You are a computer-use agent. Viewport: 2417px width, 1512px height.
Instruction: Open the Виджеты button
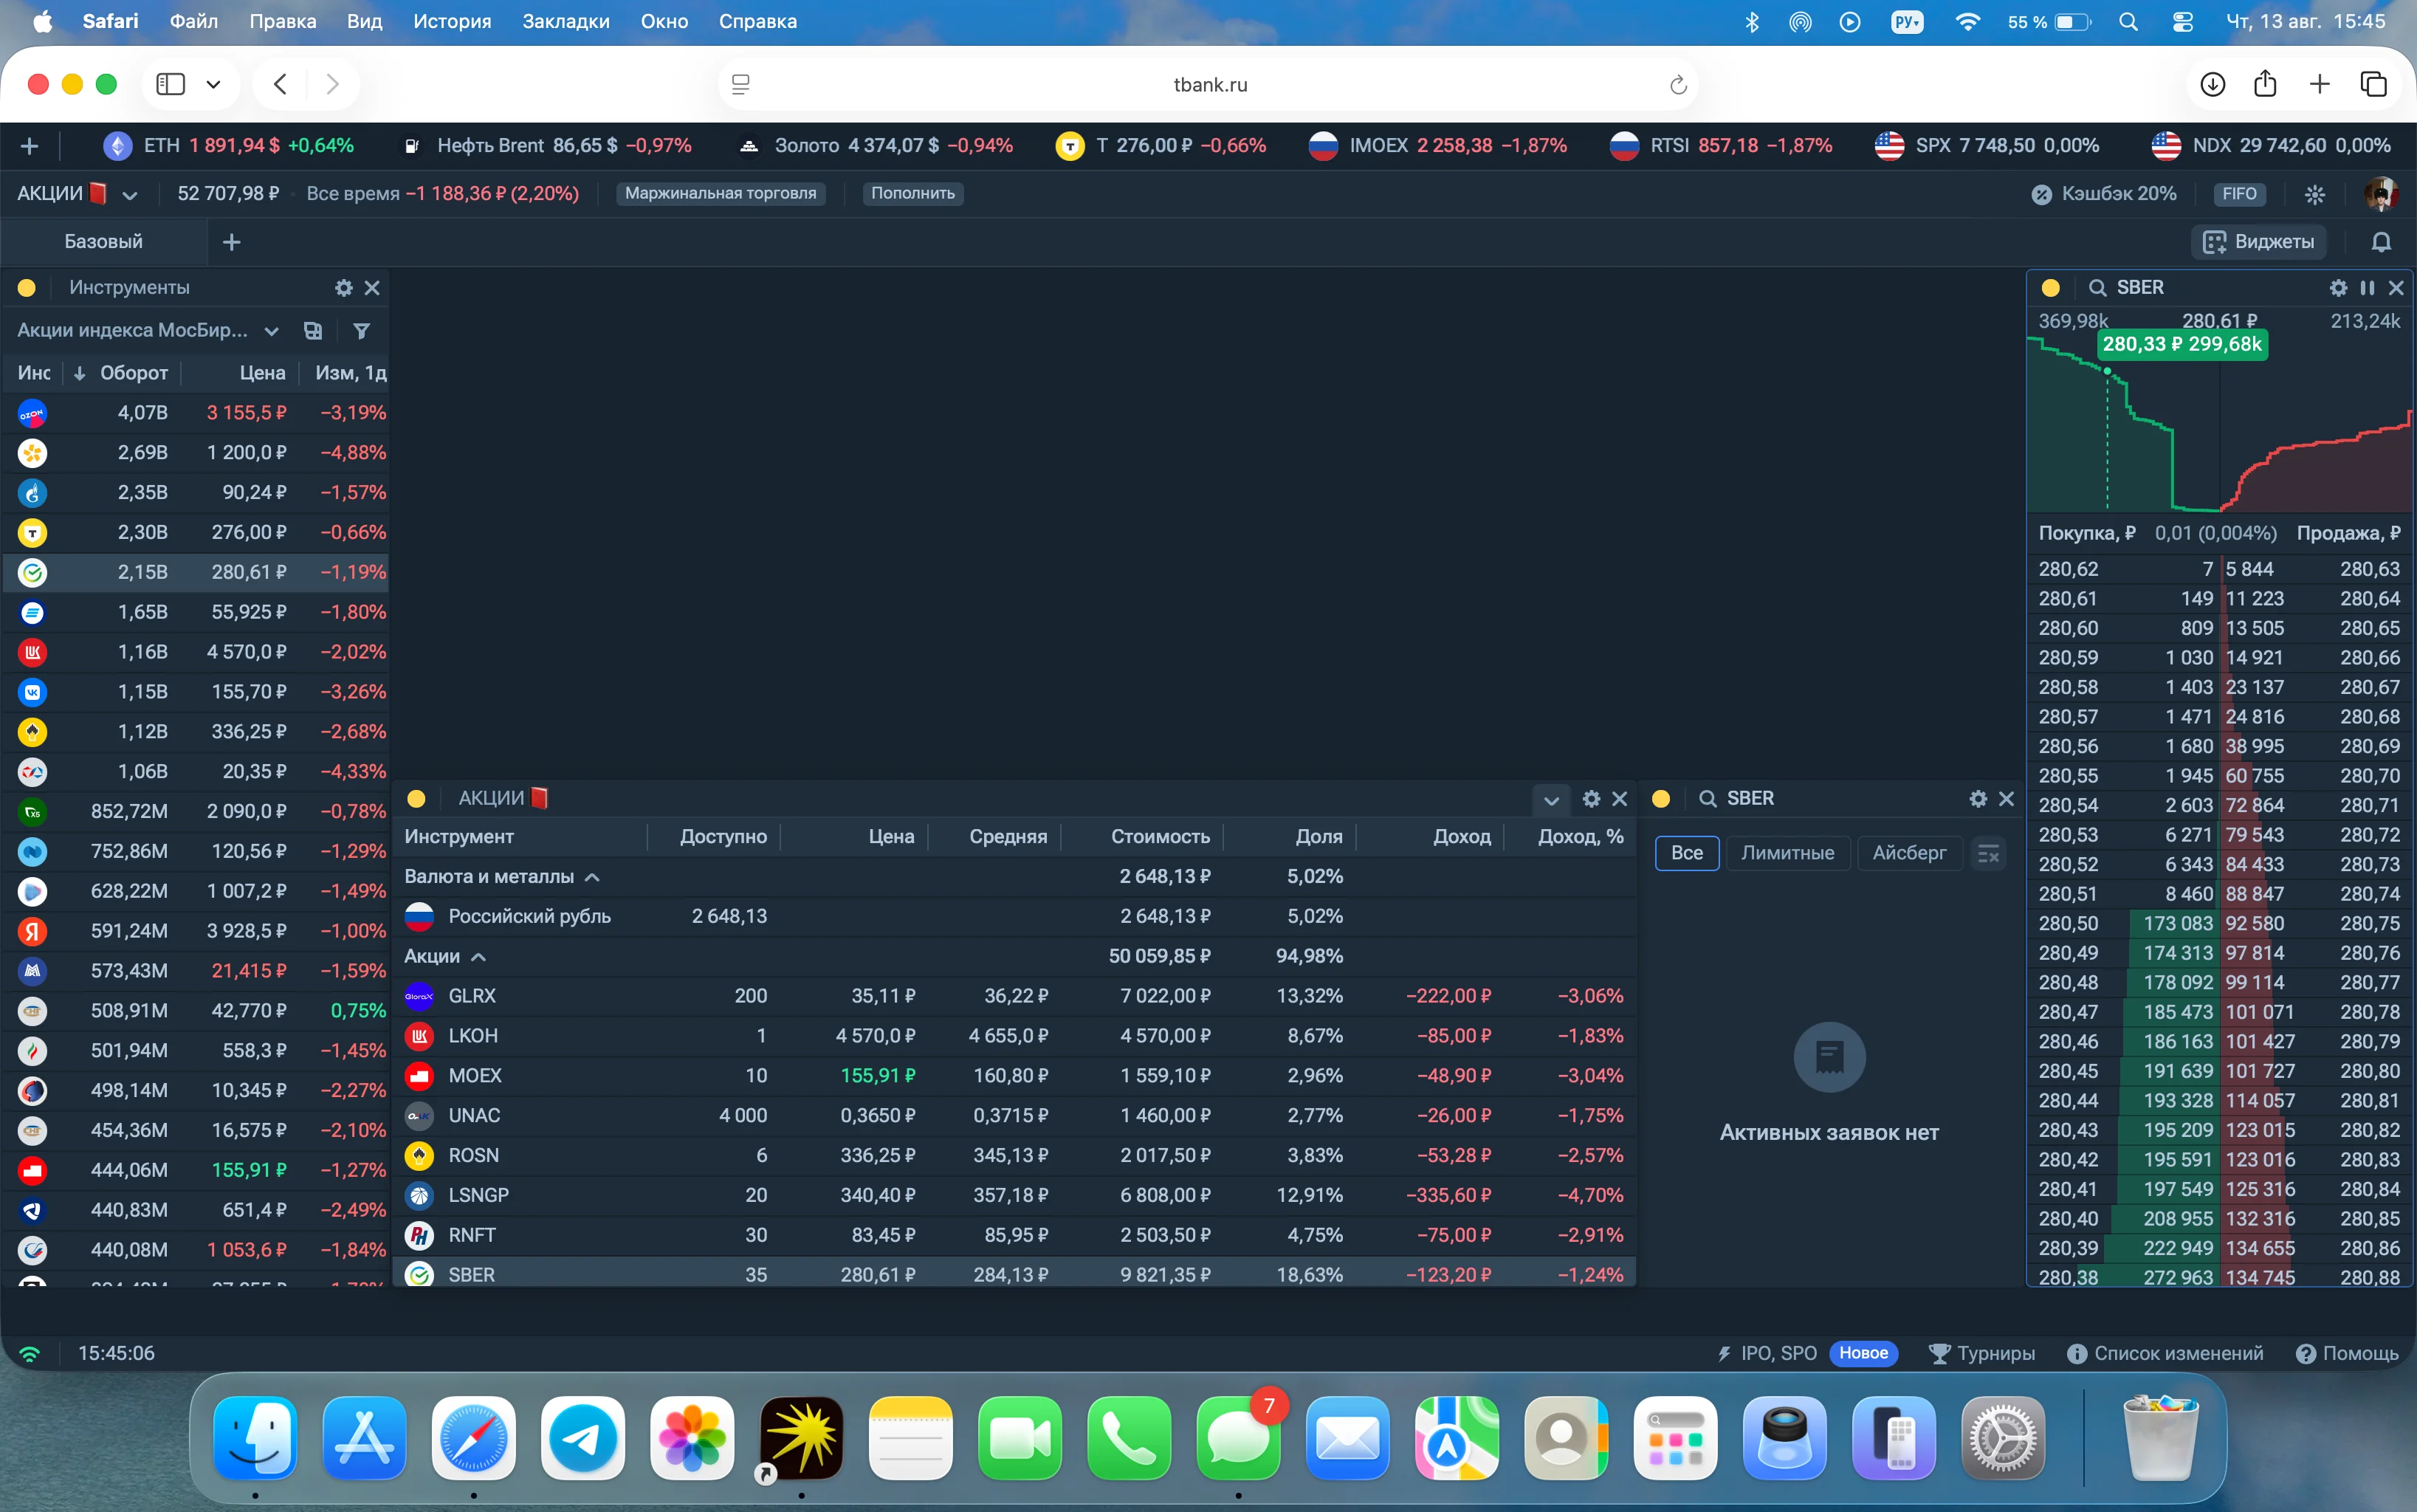pyautogui.click(x=2258, y=242)
